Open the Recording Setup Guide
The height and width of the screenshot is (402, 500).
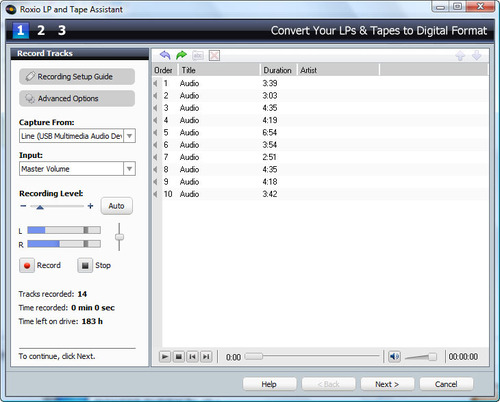77,77
